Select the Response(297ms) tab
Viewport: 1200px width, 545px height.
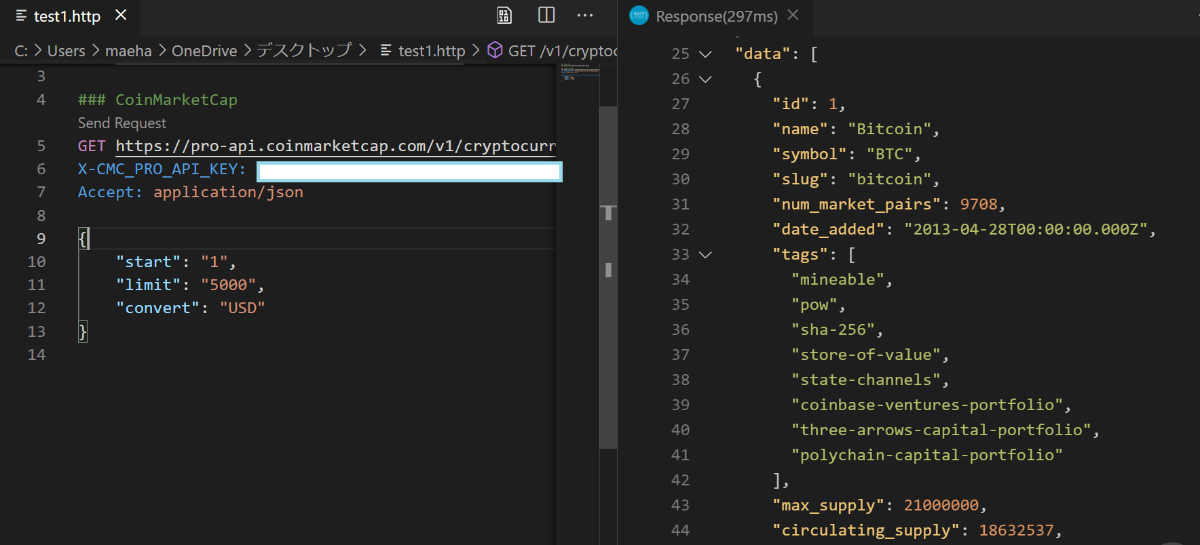click(717, 16)
